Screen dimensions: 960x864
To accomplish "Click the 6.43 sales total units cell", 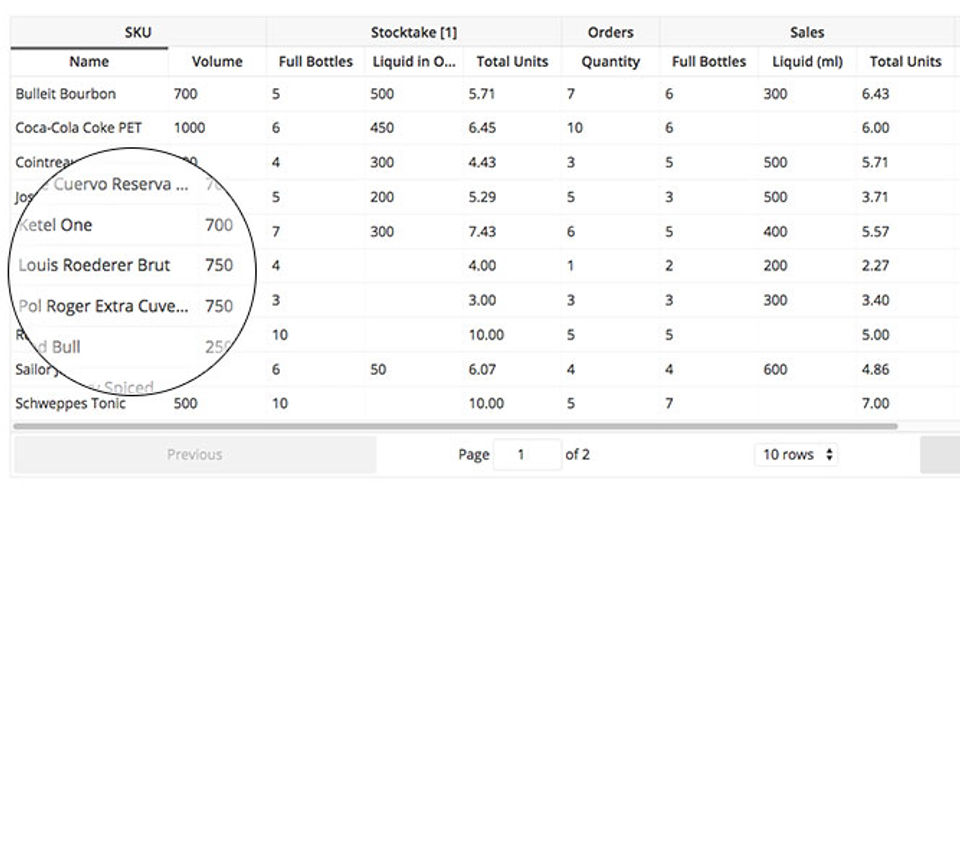I will (875, 94).
